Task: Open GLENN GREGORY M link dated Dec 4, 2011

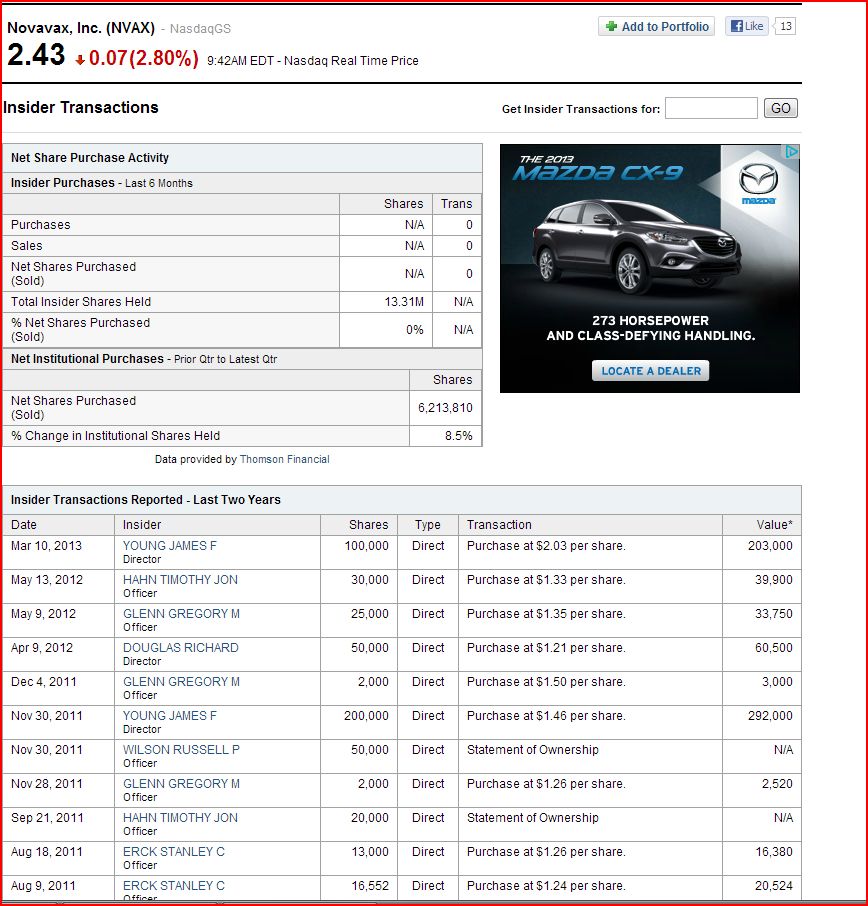Action: pyautogui.click(x=181, y=682)
